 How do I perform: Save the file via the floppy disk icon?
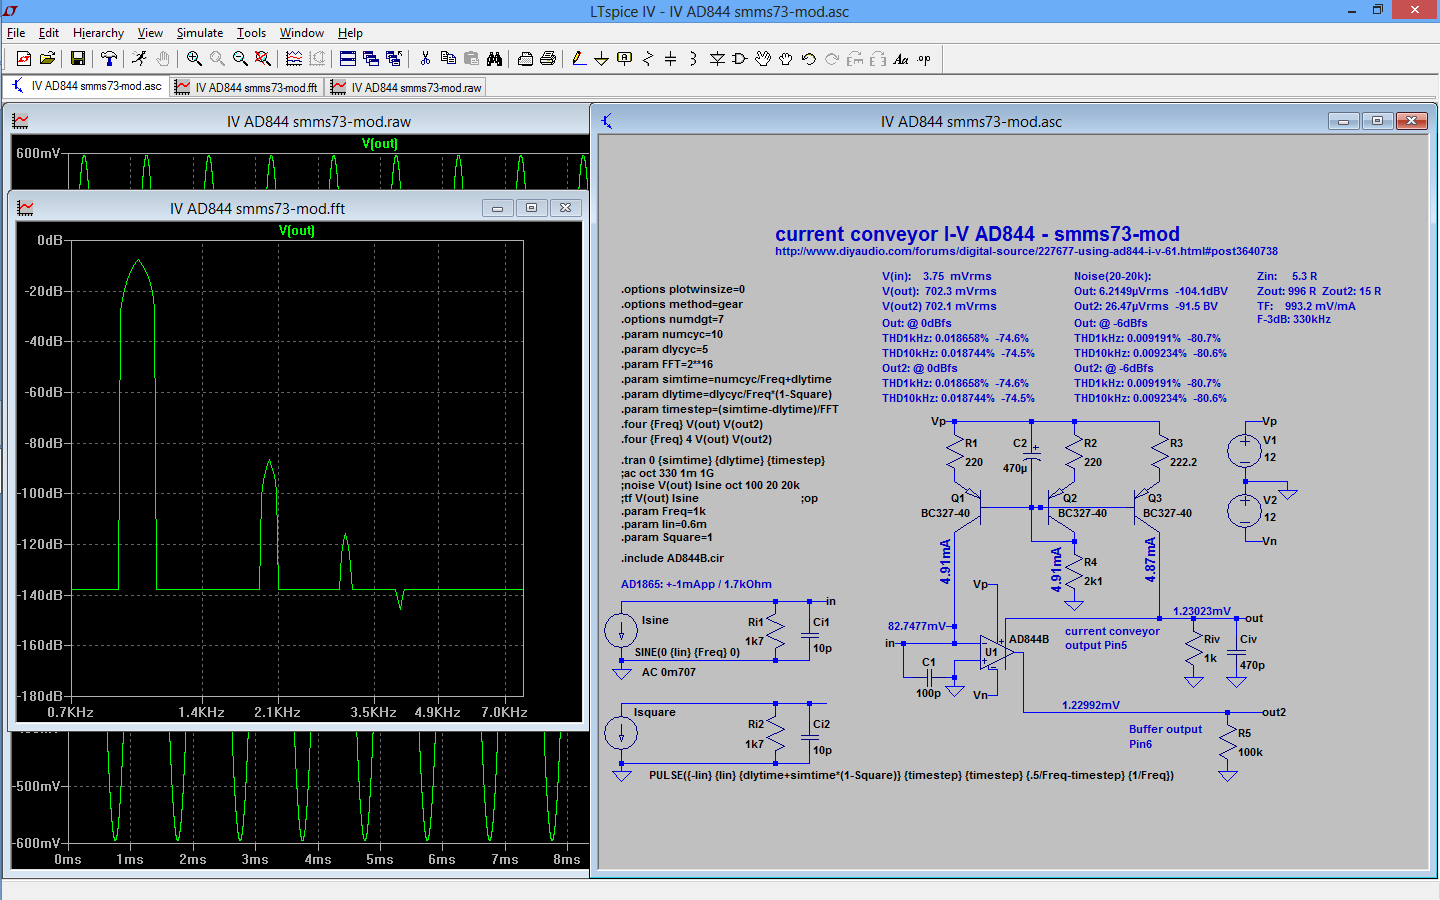point(78,59)
